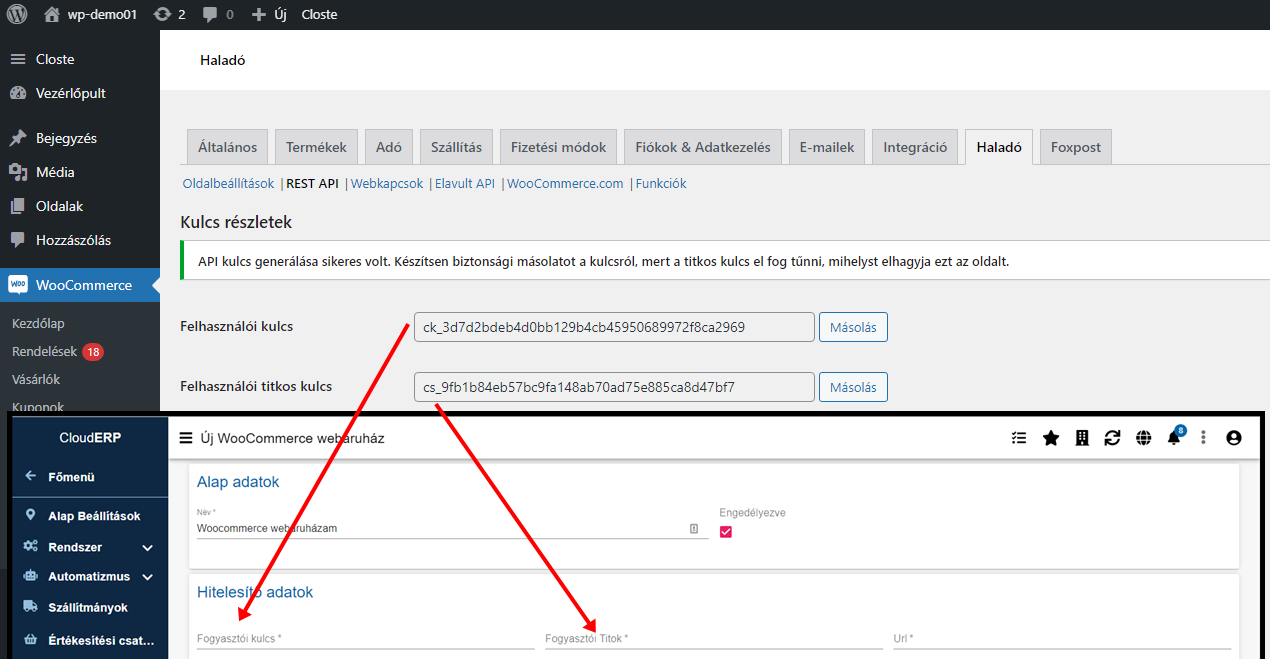The image size is (1270, 659).
Task: Click the refresh sync icon in CloudERP
Action: 1112,438
